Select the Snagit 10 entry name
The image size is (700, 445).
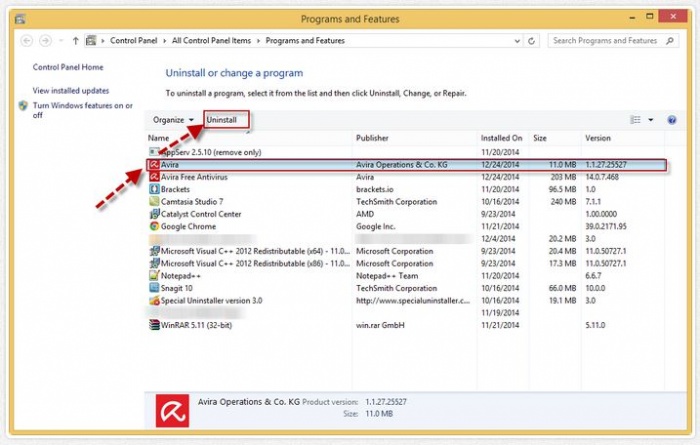[176, 288]
